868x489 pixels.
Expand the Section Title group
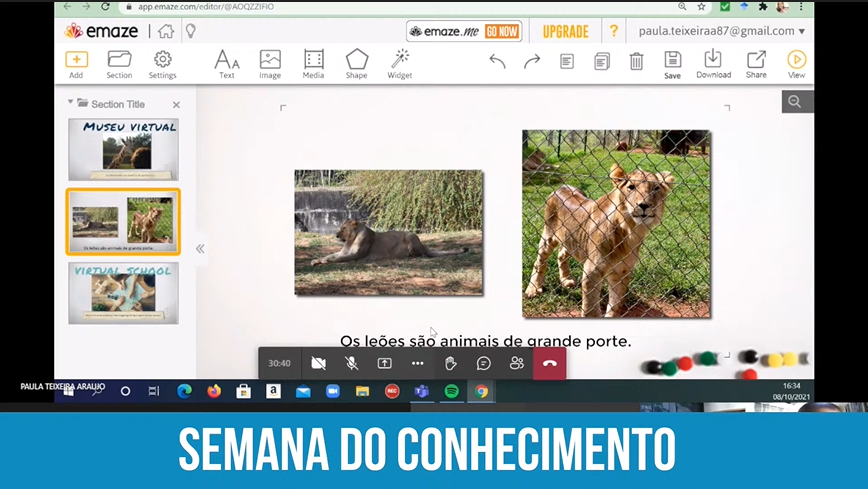click(x=71, y=103)
